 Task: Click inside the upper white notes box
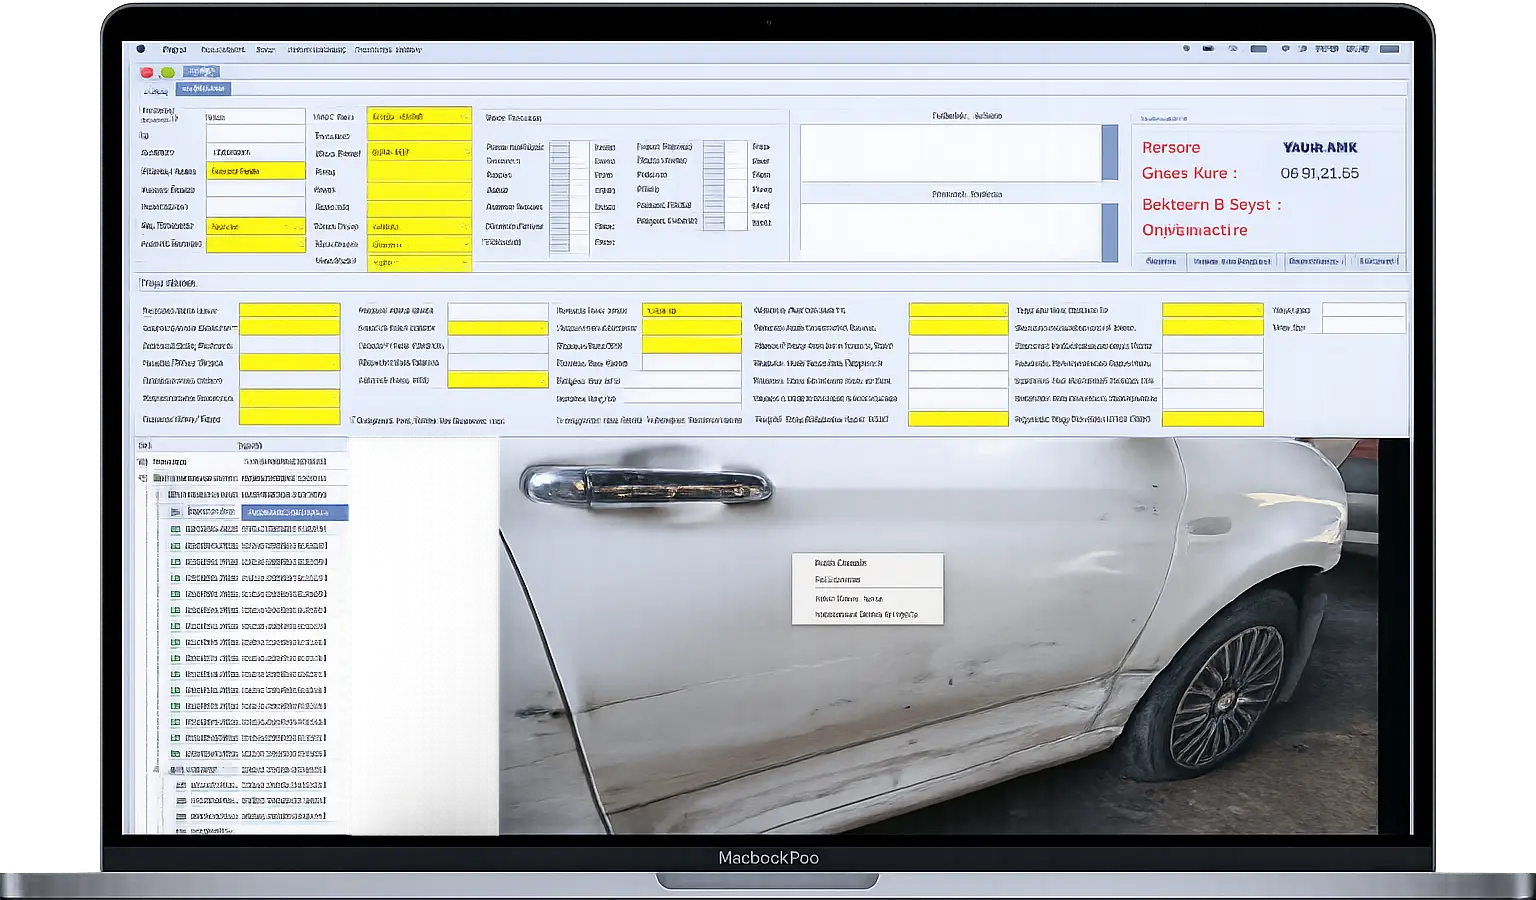pos(950,152)
